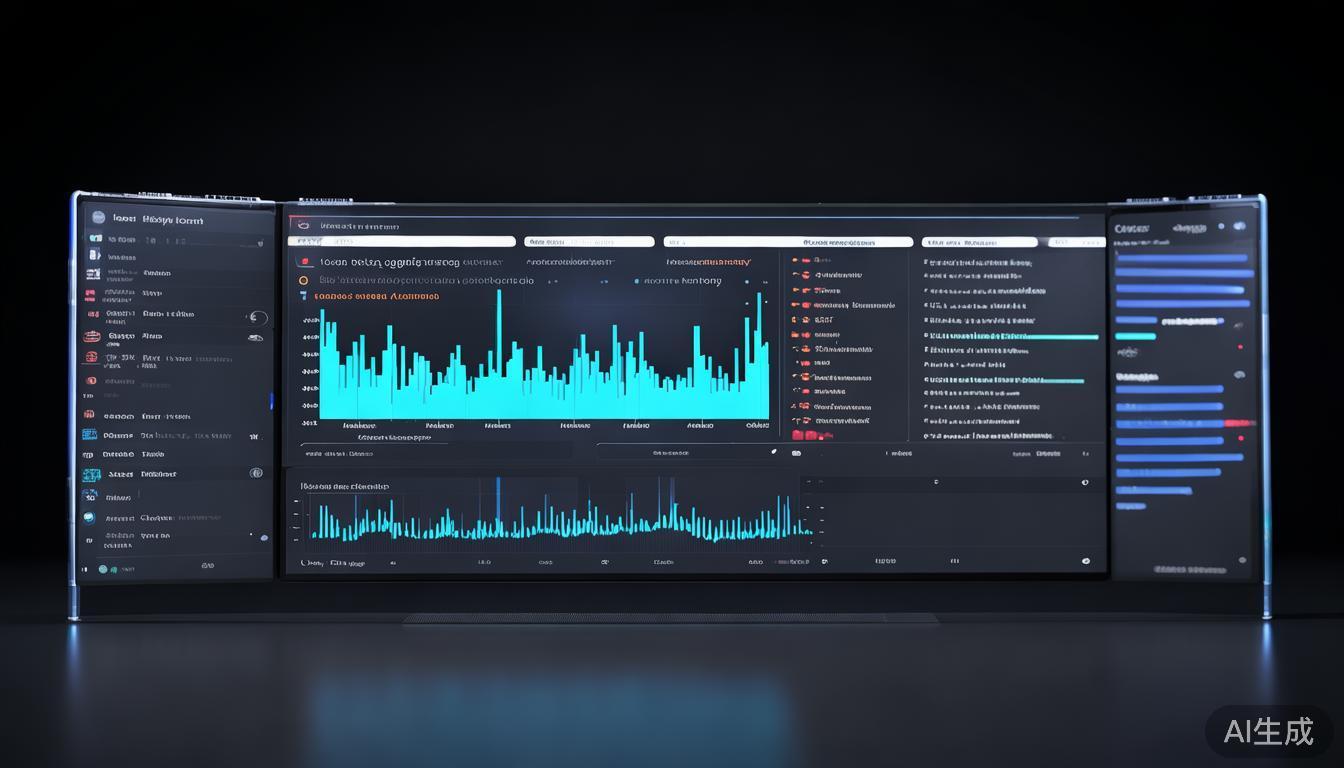Viewport: 1344px width, 768px height.
Task: Open the first white dropdown bar at top left
Action: point(401,242)
